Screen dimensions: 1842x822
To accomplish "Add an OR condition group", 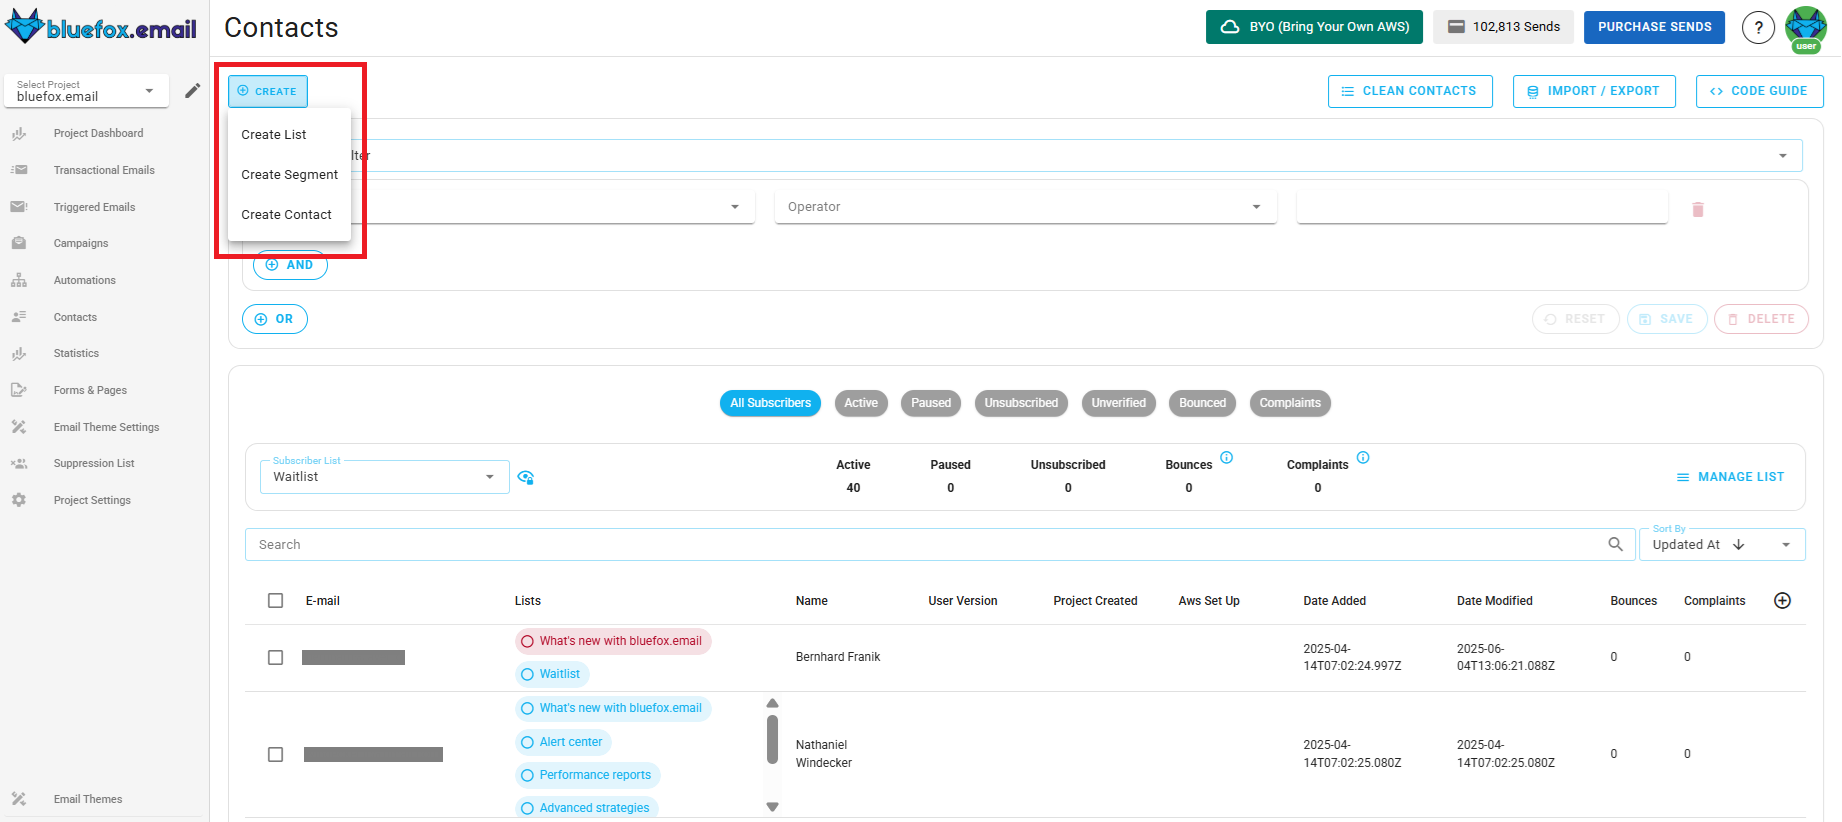I will [275, 319].
